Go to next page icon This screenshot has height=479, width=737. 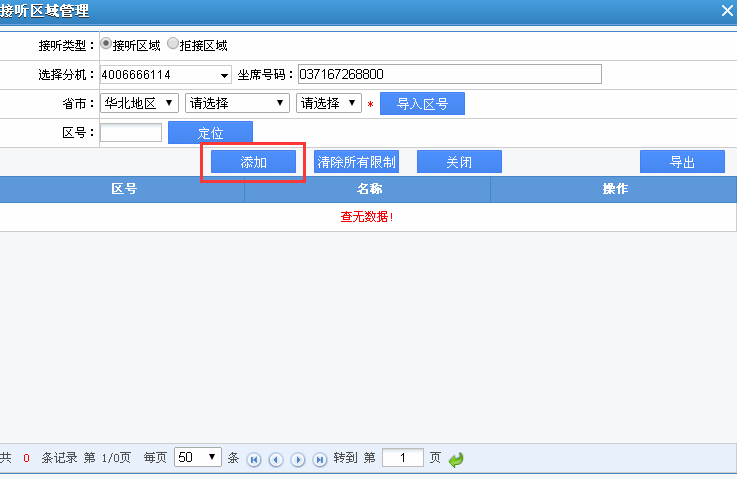click(297, 459)
